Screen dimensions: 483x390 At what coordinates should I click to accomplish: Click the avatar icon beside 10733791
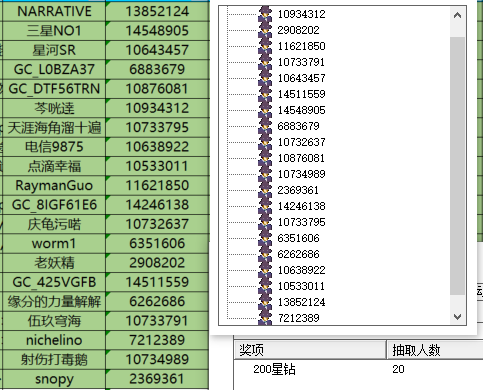(265, 62)
